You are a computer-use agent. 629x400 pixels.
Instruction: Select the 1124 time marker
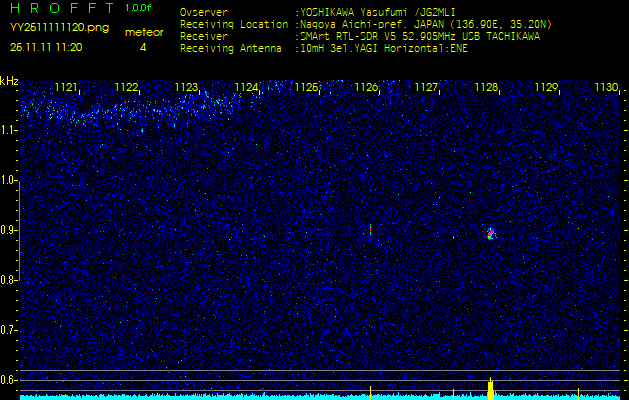[246, 88]
